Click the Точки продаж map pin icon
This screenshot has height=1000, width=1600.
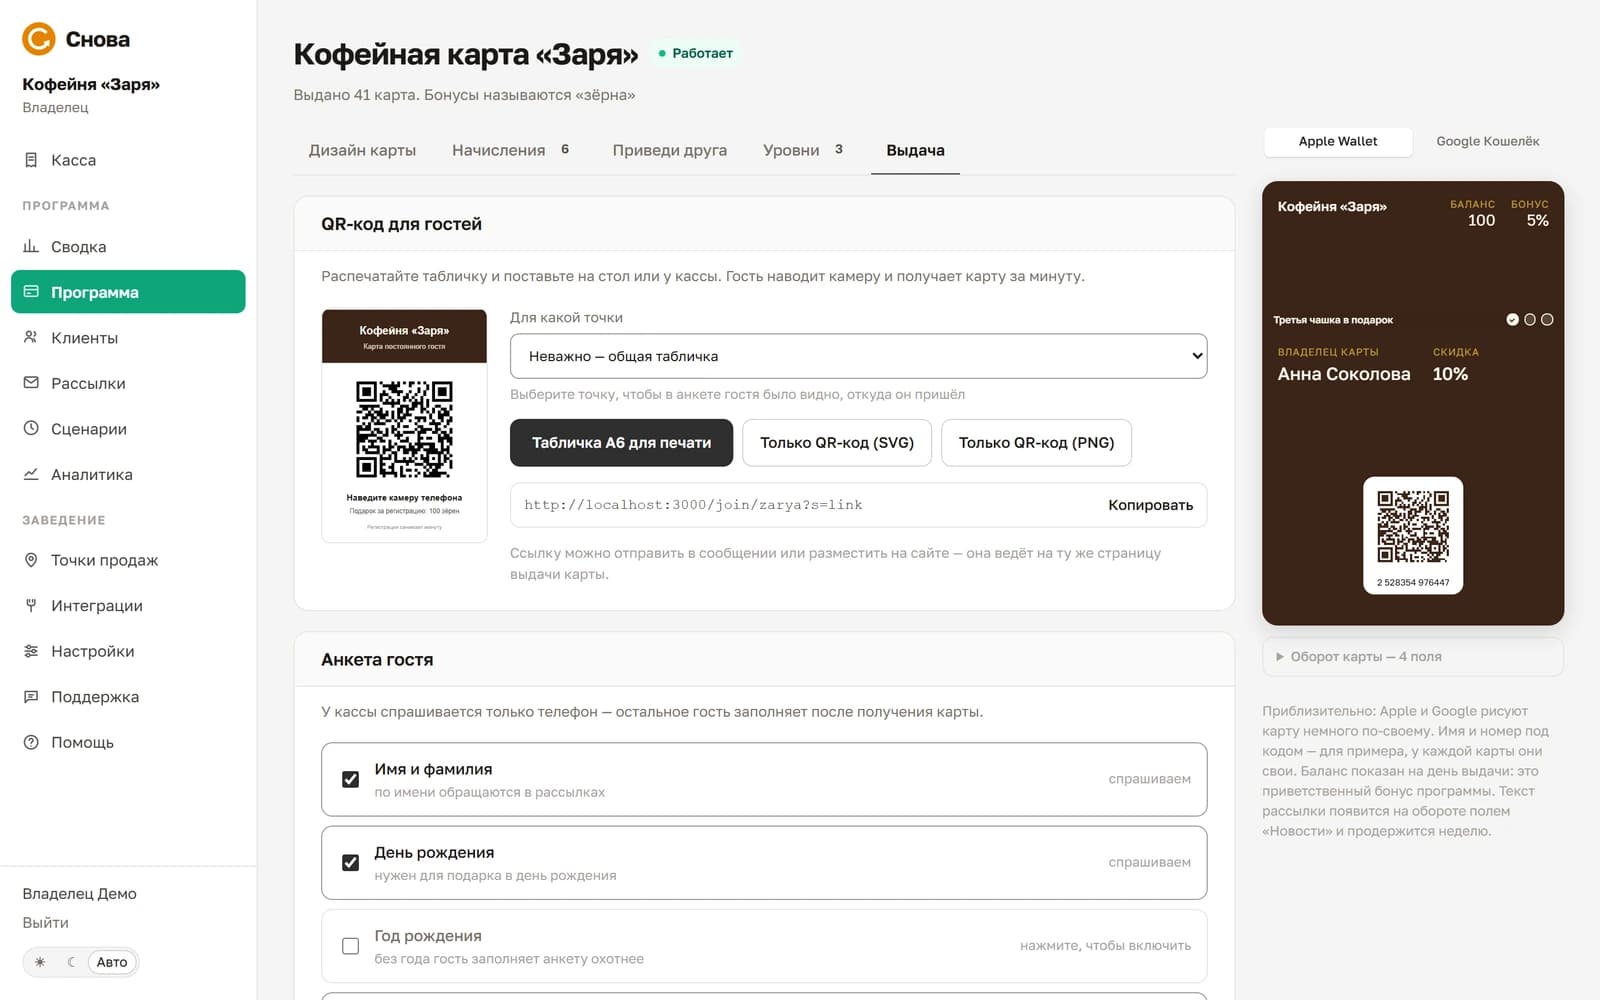click(31, 560)
